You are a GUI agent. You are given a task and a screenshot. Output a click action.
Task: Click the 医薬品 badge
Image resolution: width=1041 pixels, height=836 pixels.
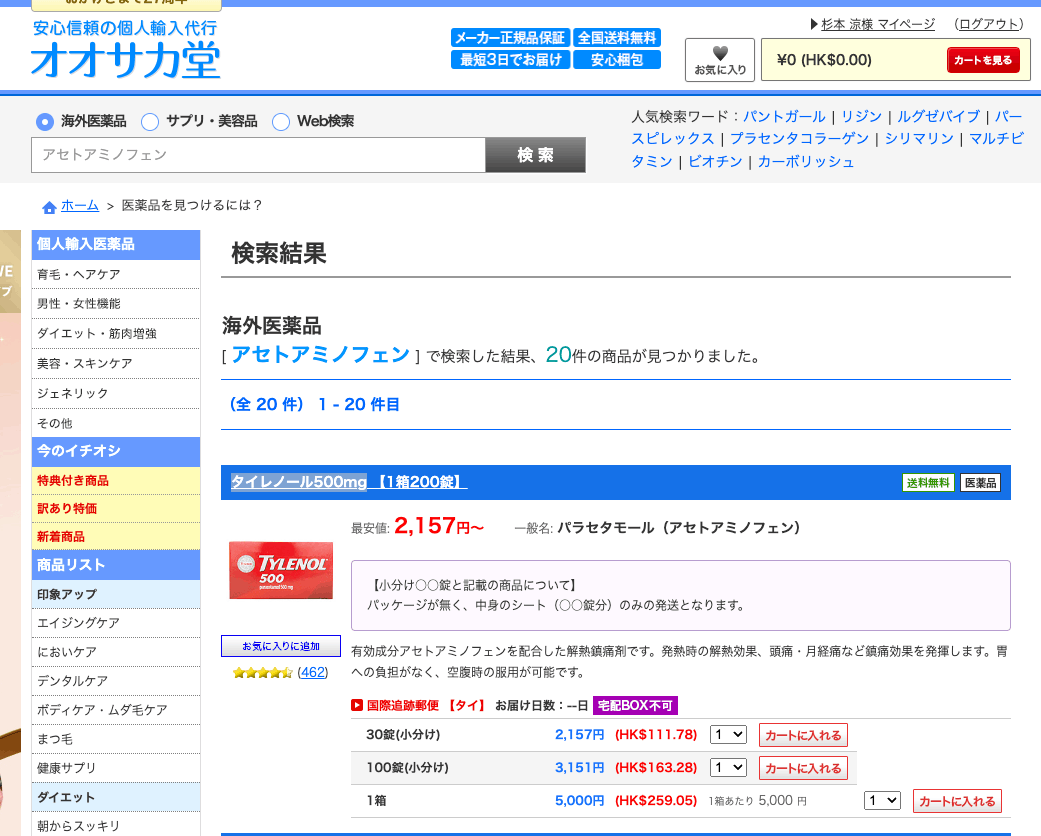coord(981,483)
